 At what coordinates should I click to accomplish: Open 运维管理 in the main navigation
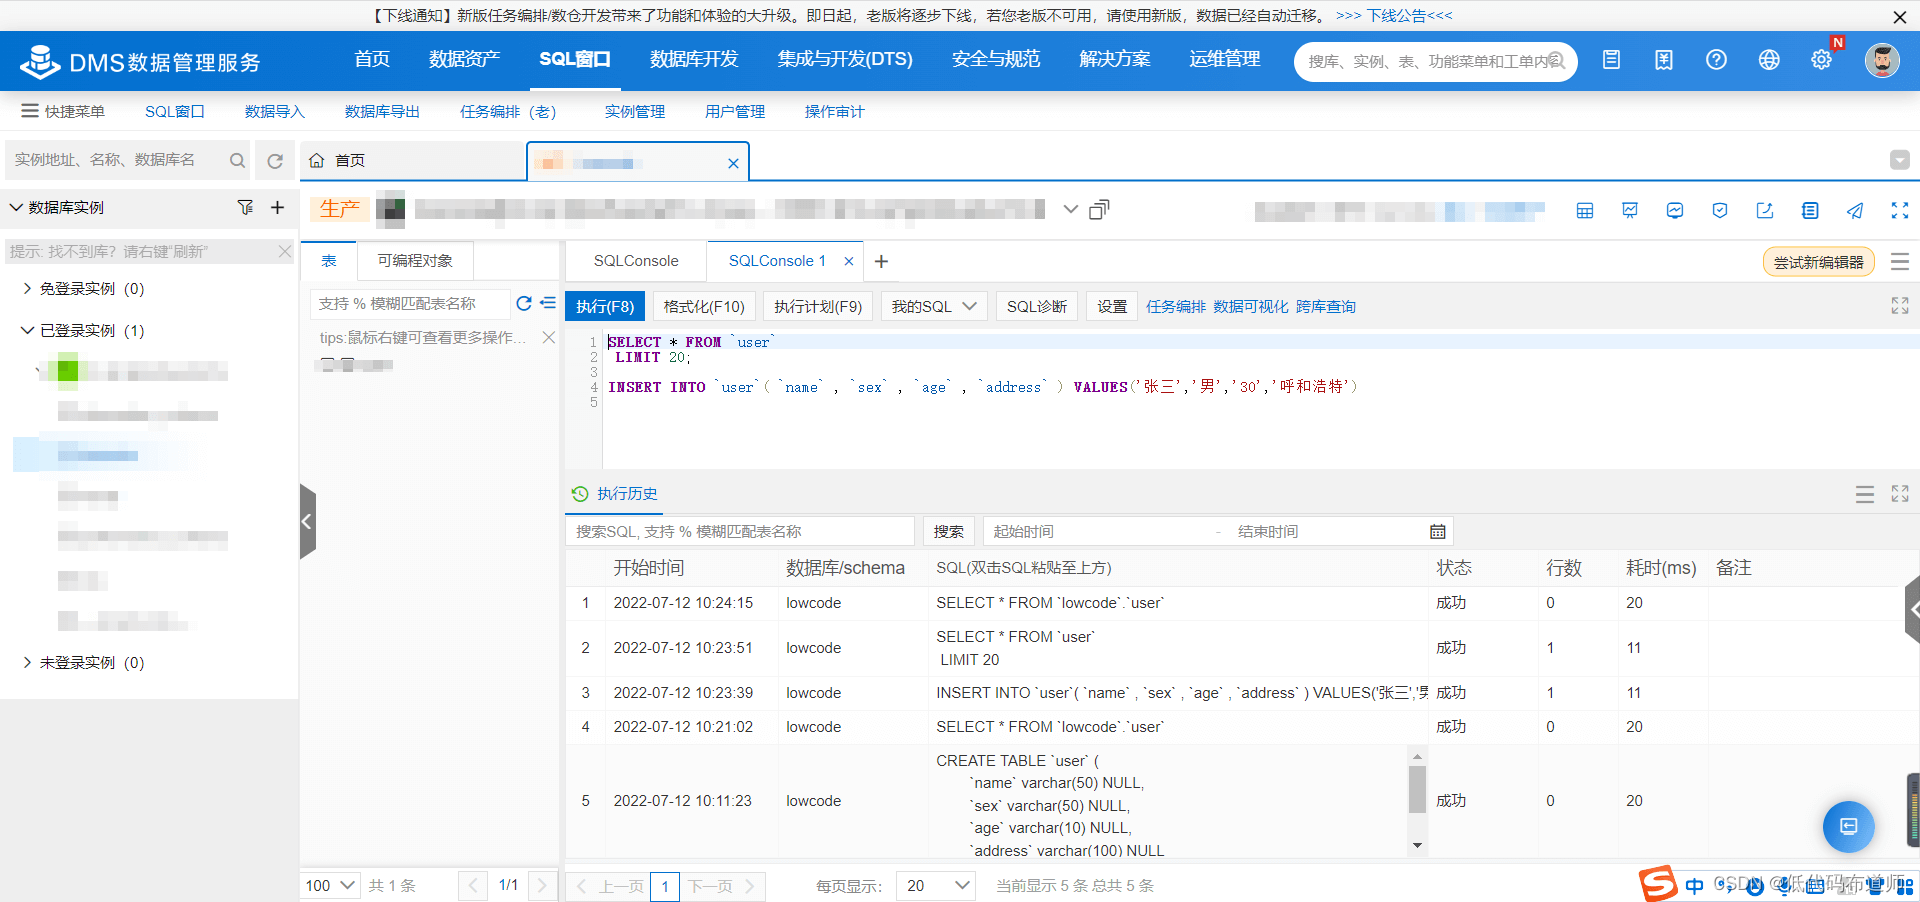point(1225,59)
